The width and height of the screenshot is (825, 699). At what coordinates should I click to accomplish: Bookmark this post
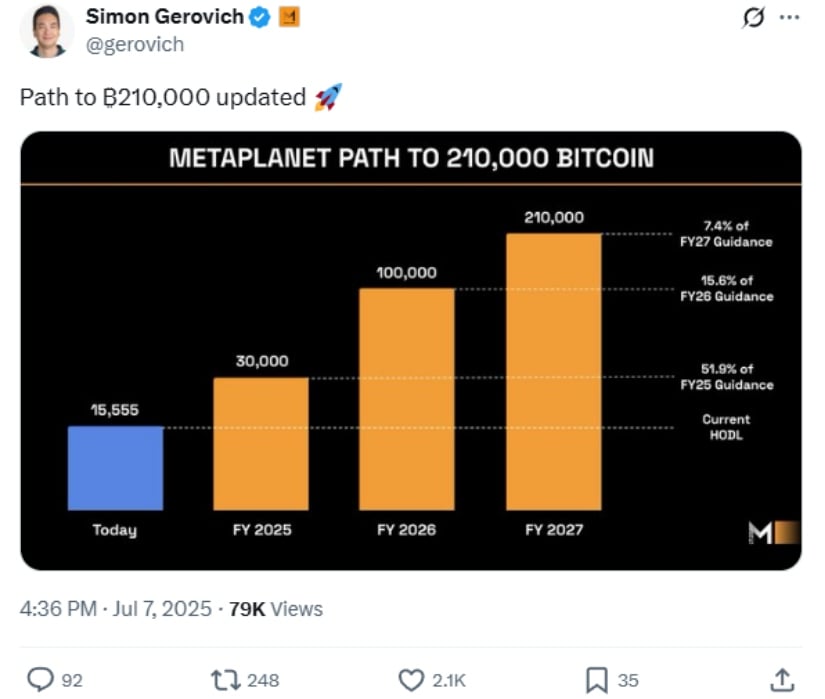coord(597,680)
